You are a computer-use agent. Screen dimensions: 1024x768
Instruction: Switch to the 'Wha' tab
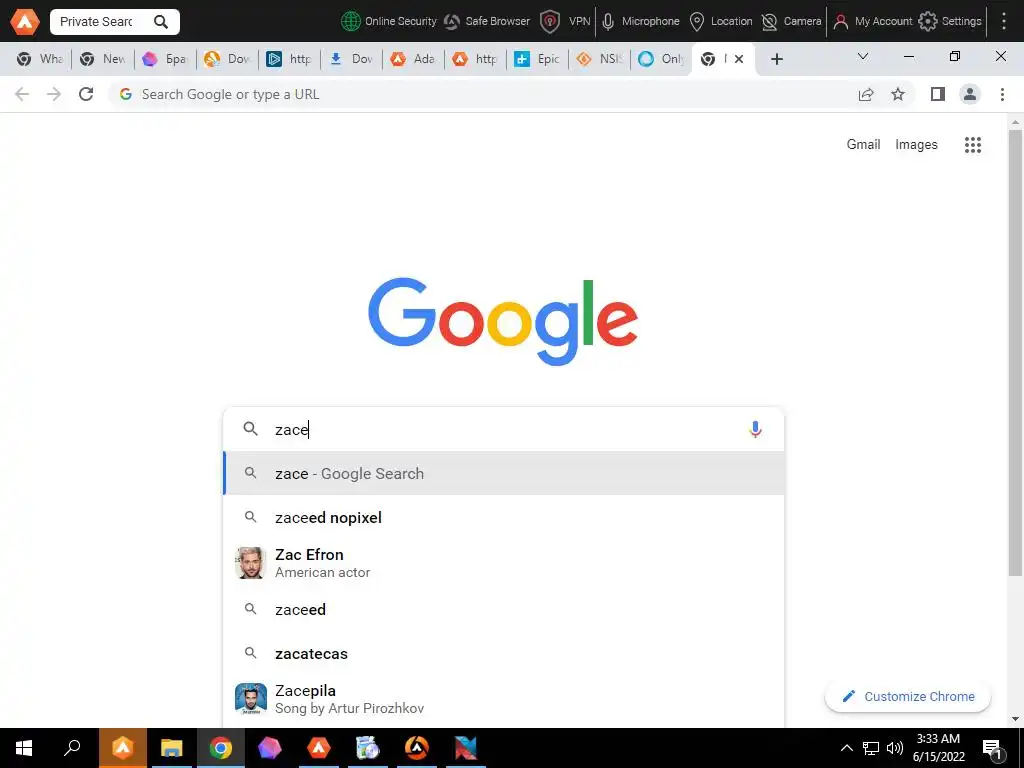40,59
